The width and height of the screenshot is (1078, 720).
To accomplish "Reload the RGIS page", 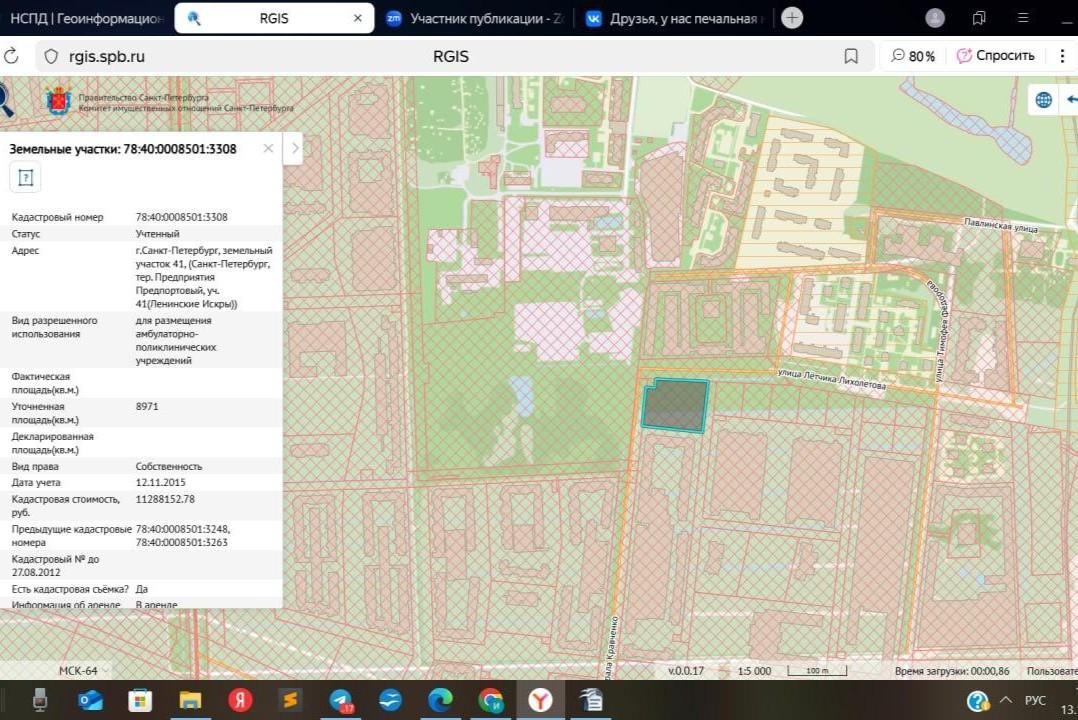I will pos(11,57).
